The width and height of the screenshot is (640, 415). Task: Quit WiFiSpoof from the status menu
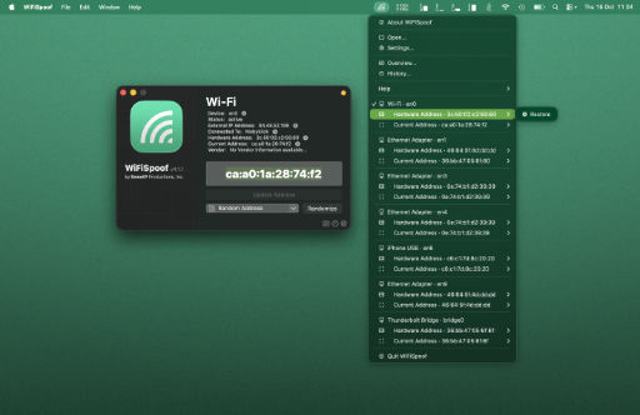[442, 356]
